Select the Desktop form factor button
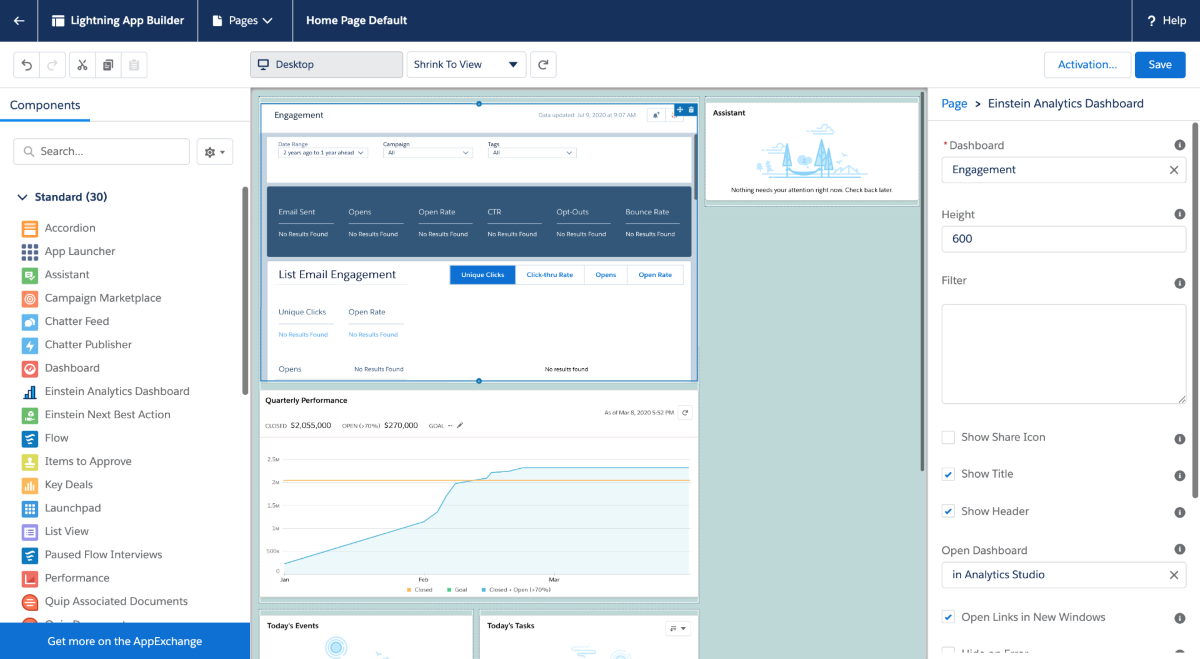 [326, 65]
